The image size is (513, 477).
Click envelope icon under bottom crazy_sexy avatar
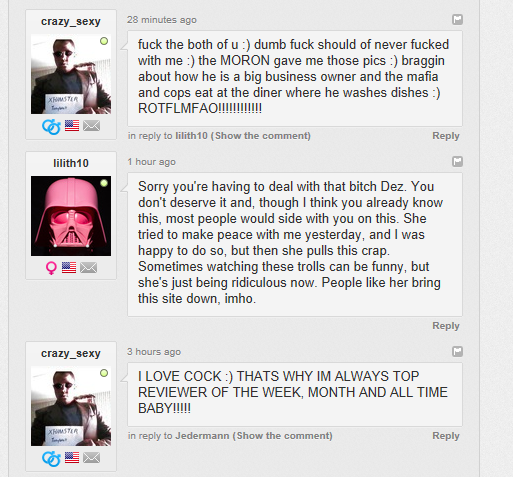click(x=91, y=458)
